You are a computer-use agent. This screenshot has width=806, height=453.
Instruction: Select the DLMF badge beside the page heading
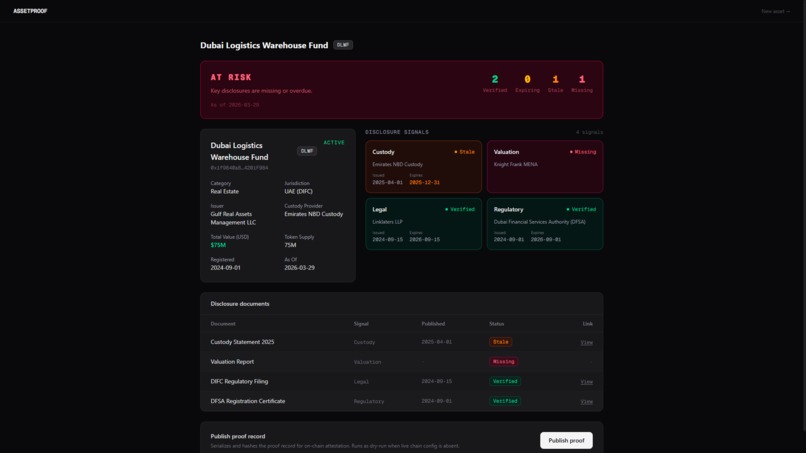[343, 45]
